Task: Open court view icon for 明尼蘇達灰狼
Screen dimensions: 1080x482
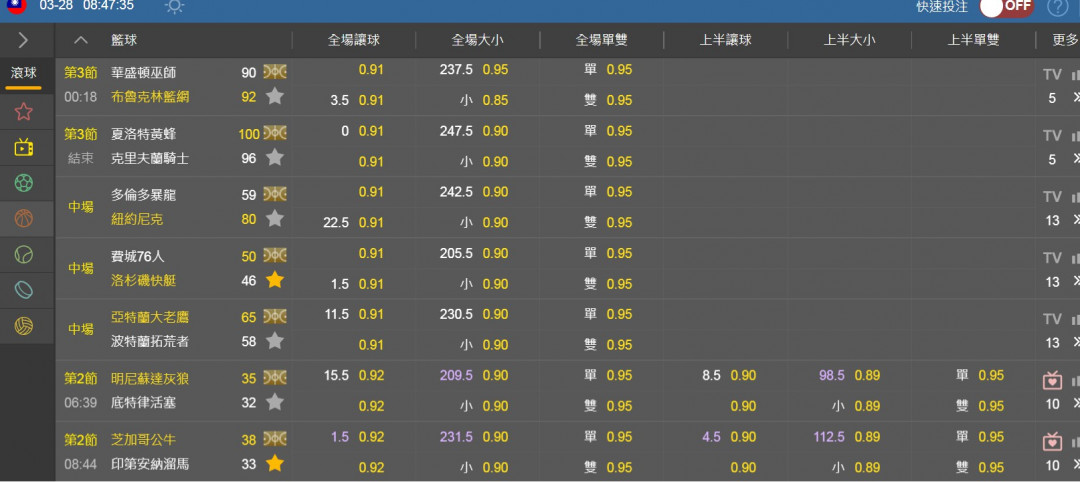Action: pos(275,378)
